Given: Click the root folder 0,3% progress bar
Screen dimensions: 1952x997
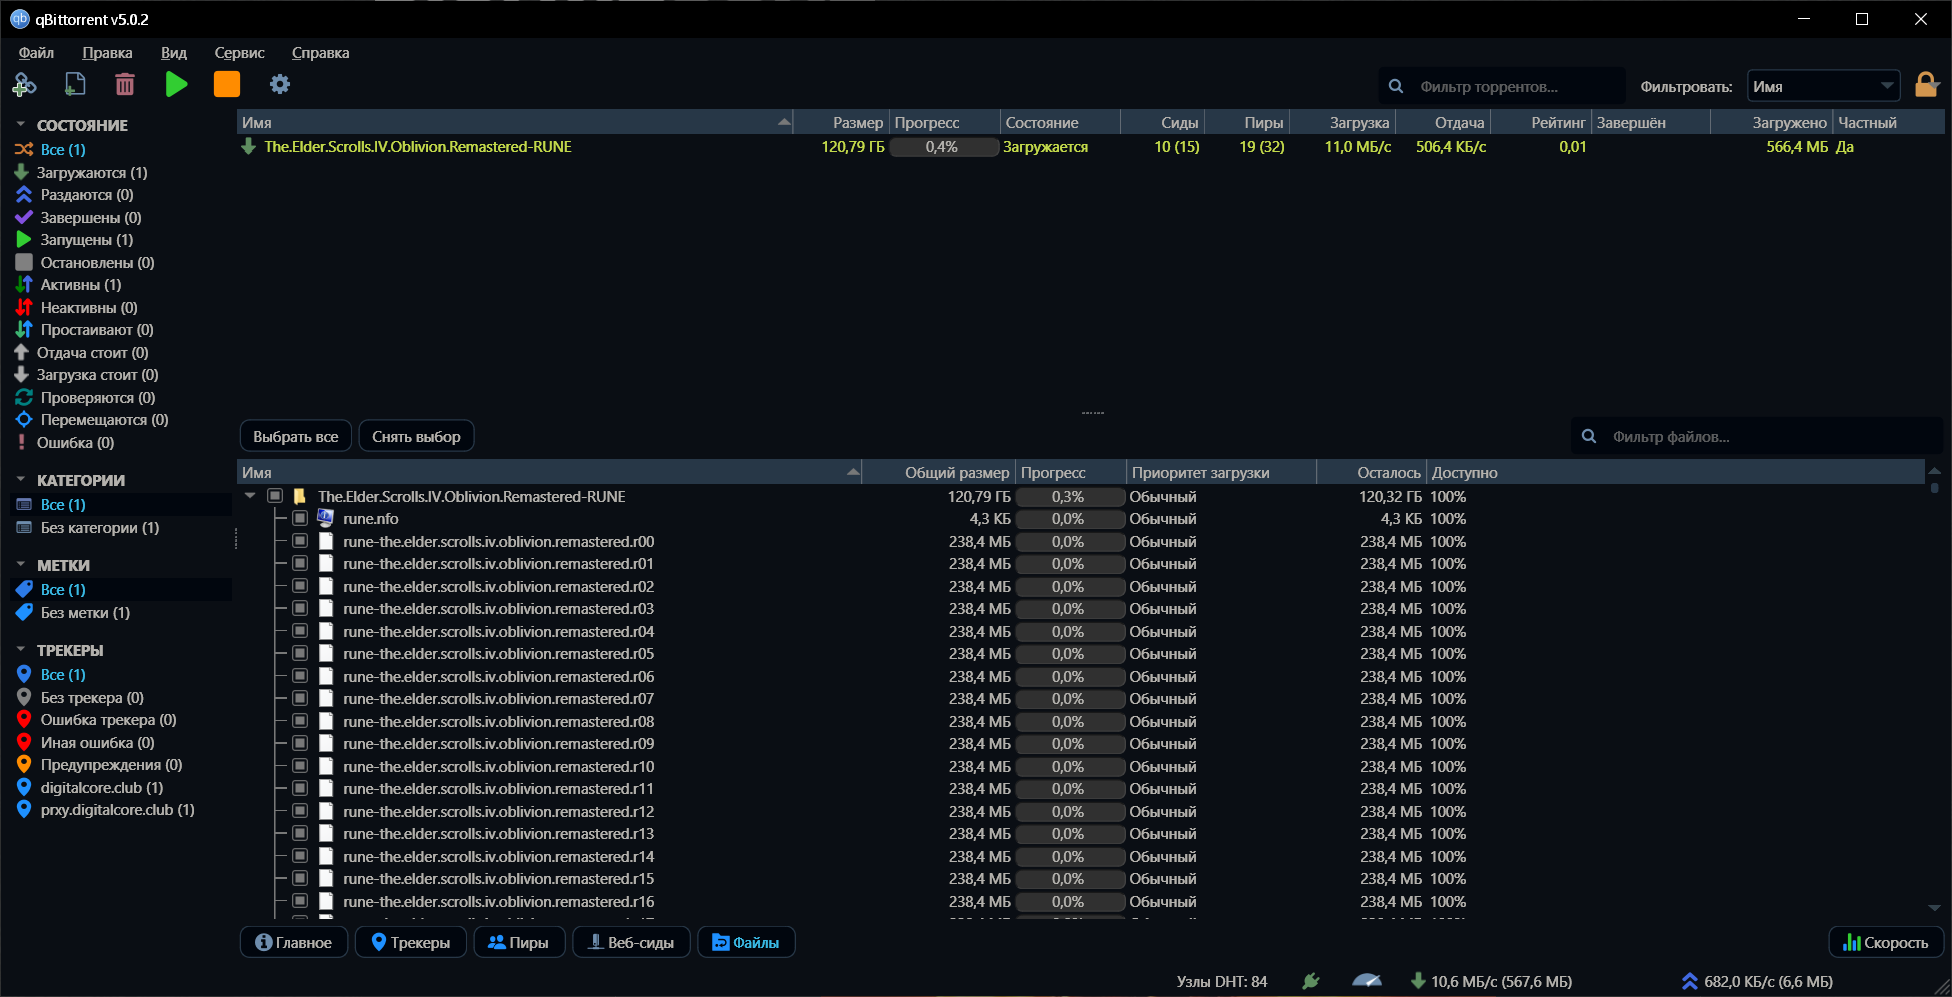Looking at the screenshot, I should (x=1069, y=496).
